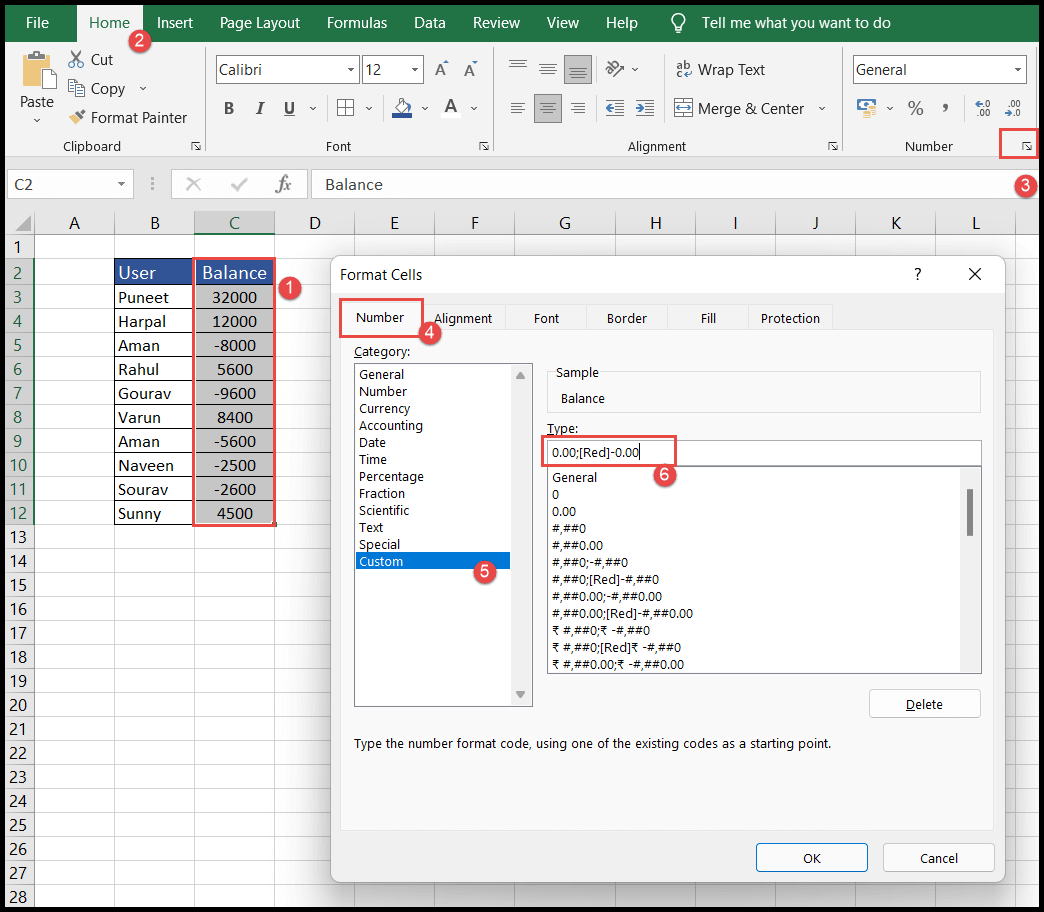Select the Format Painter tool
Viewport: 1044px width, 912px height.
[x=128, y=117]
